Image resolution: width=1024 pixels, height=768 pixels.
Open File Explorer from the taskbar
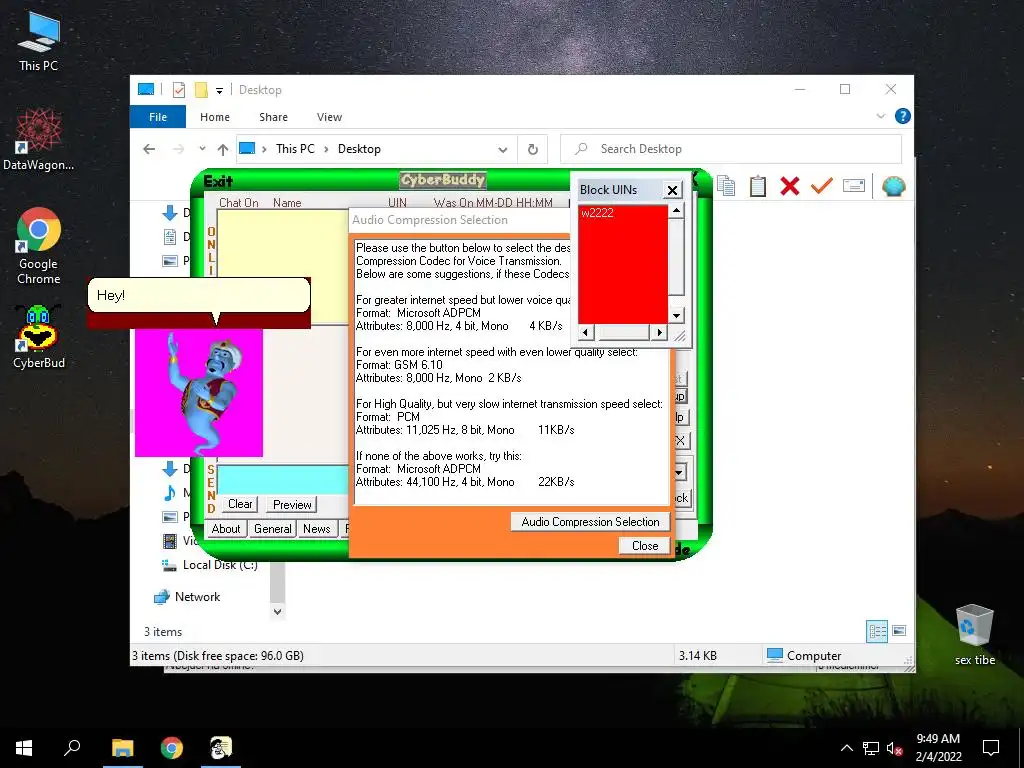(122, 748)
